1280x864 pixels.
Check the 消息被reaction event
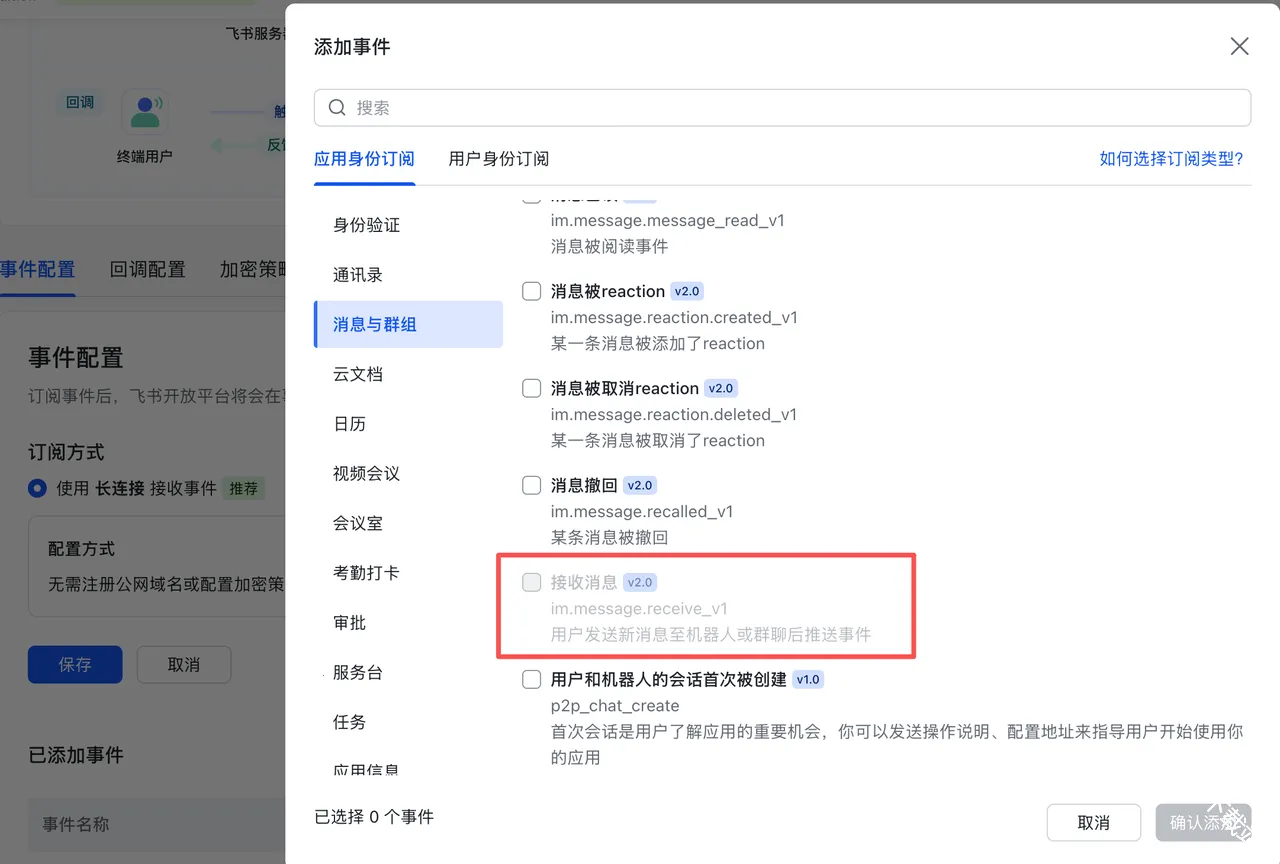[531, 290]
